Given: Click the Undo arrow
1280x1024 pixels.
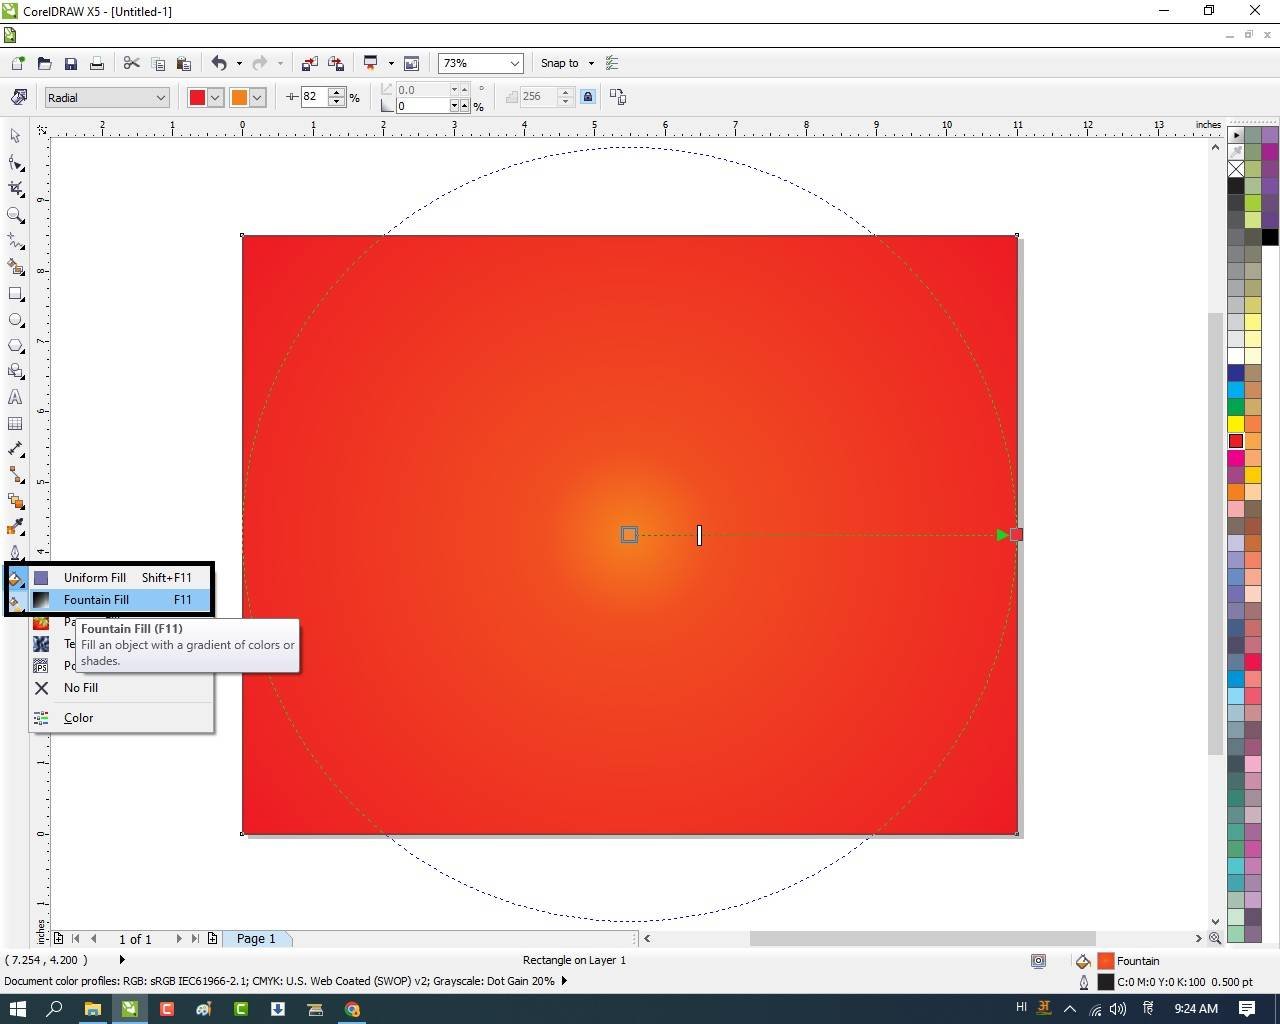Looking at the screenshot, I should point(219,63).
